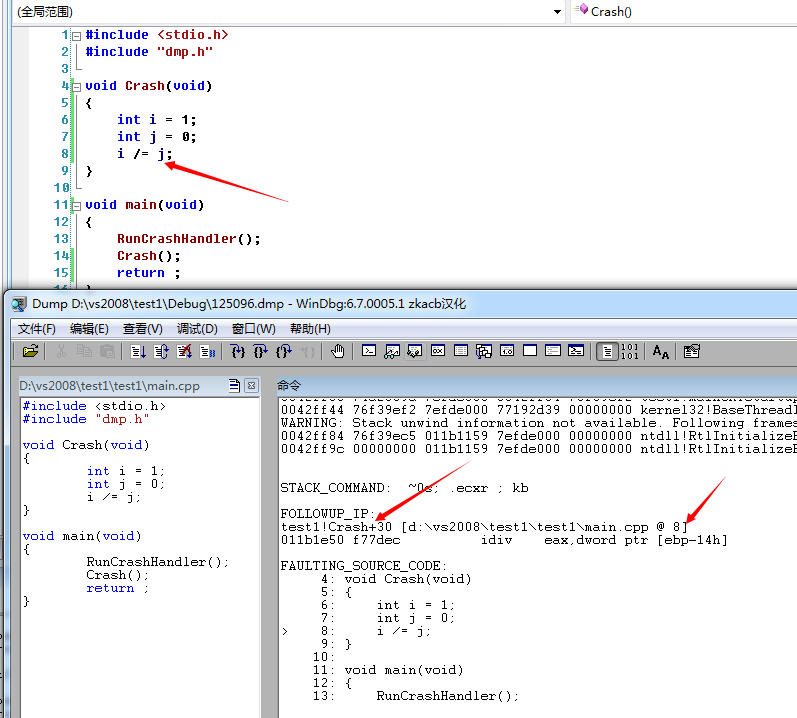Click the main.cpp pane document menu icon
The image size is (797, 718).
[234, 386]
